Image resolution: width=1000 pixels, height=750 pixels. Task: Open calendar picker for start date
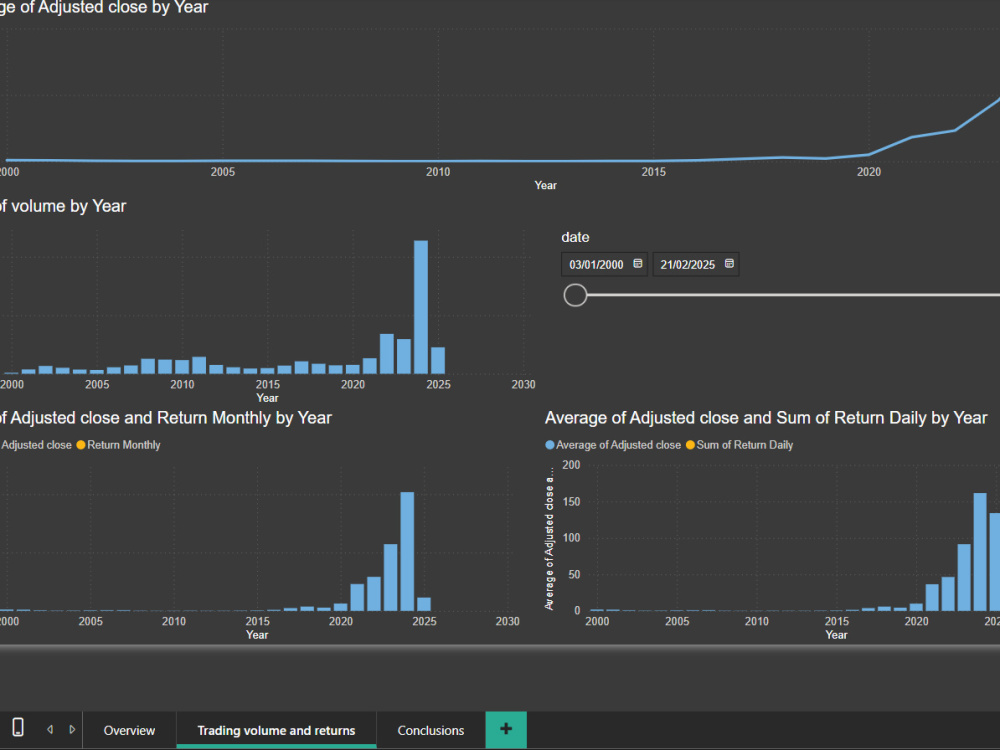(x=638, y=263)
